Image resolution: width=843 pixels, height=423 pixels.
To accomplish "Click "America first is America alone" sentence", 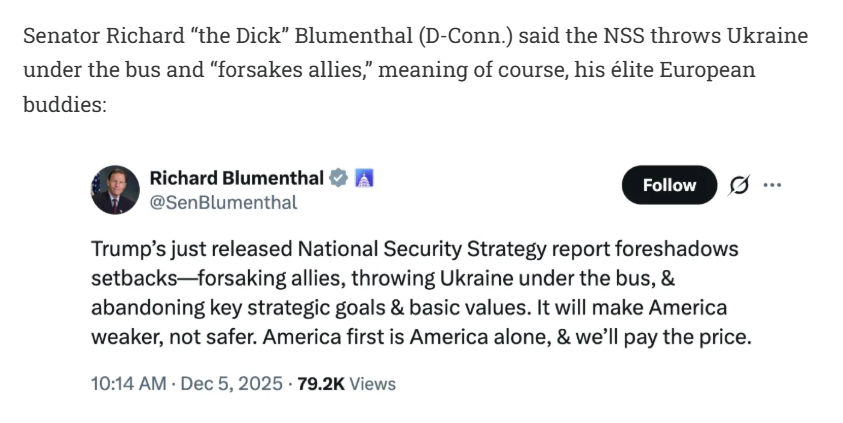I will coord(411,336).
